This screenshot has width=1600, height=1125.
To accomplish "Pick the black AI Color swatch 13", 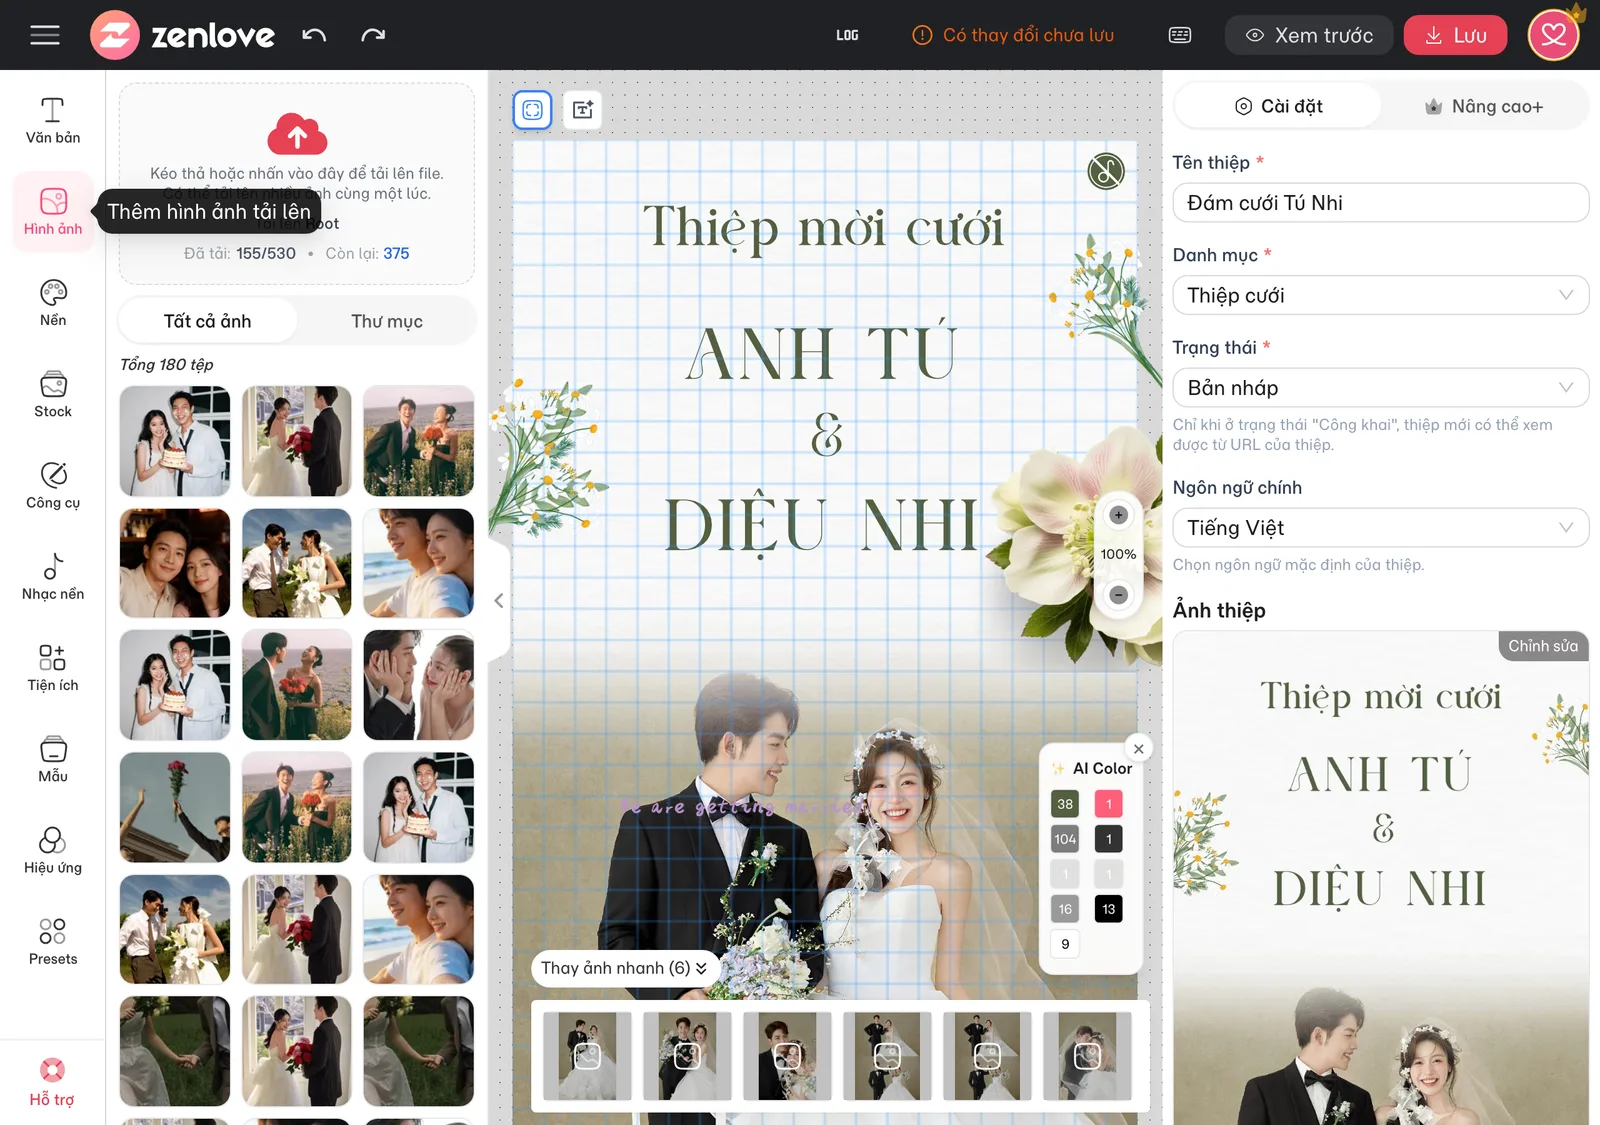I will 1108,909.
